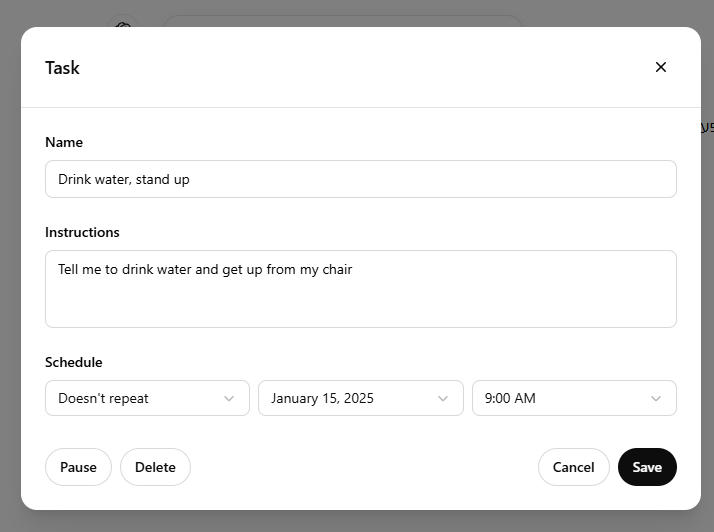The image size is (714, 532).
Task: Click the Instructions text area
Action: [x=361, y=289]
